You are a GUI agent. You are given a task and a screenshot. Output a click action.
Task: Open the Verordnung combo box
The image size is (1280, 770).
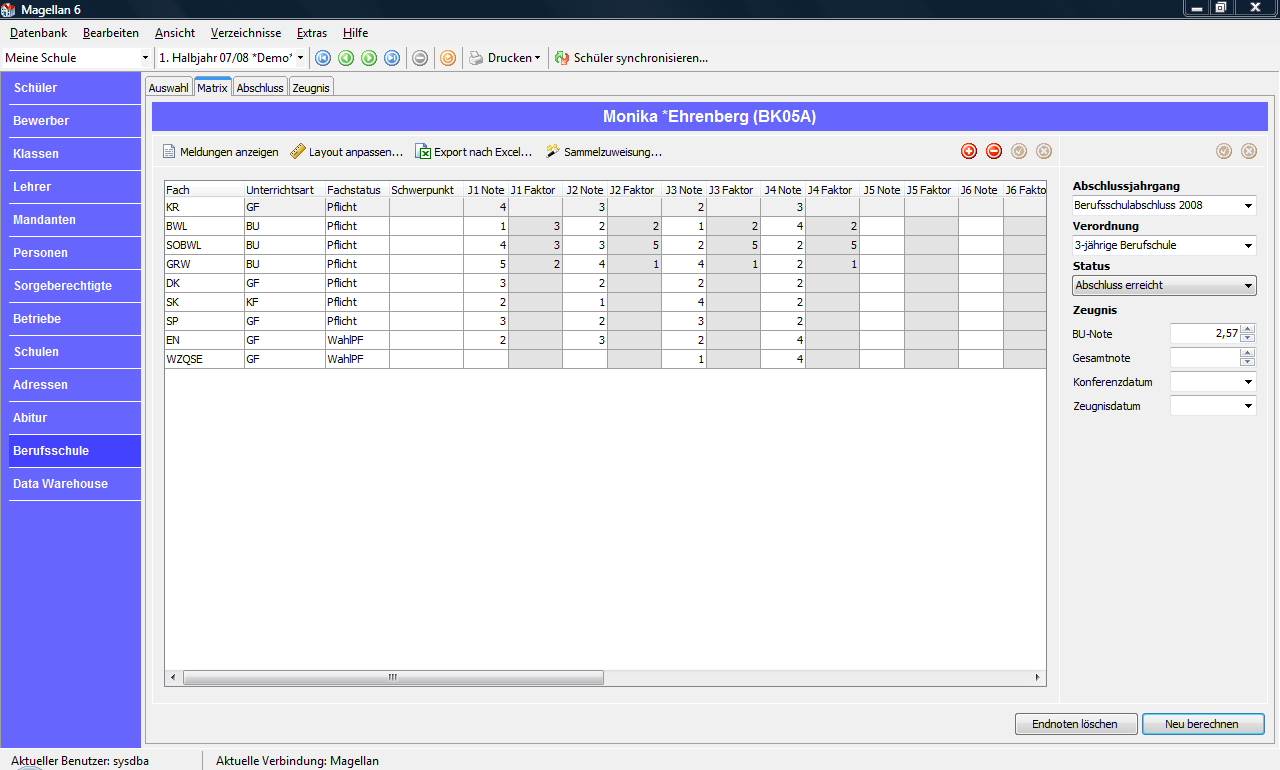pos(1248,245)
